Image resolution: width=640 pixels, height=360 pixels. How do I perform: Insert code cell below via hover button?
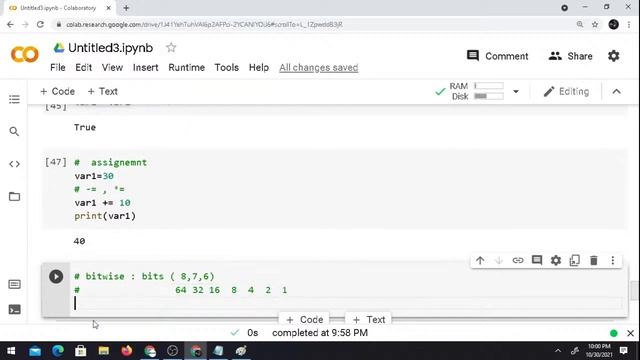tap(304, 319)
